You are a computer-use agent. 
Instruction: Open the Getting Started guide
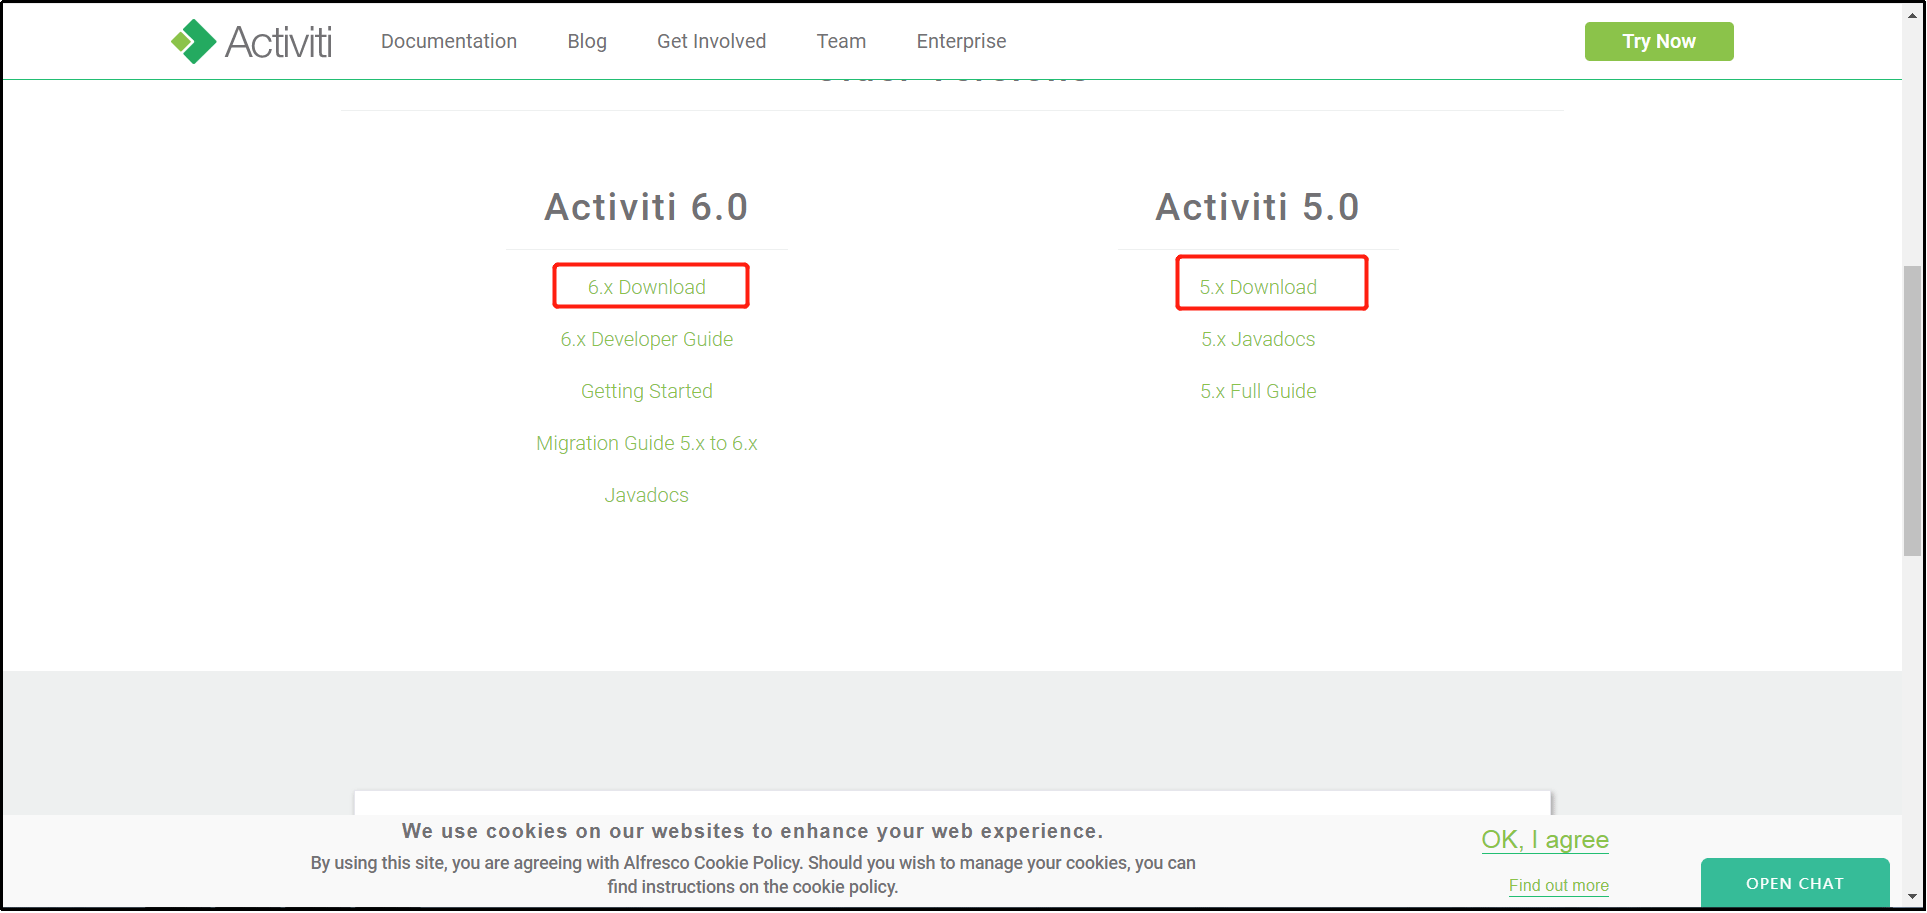[x=647, y=391]
